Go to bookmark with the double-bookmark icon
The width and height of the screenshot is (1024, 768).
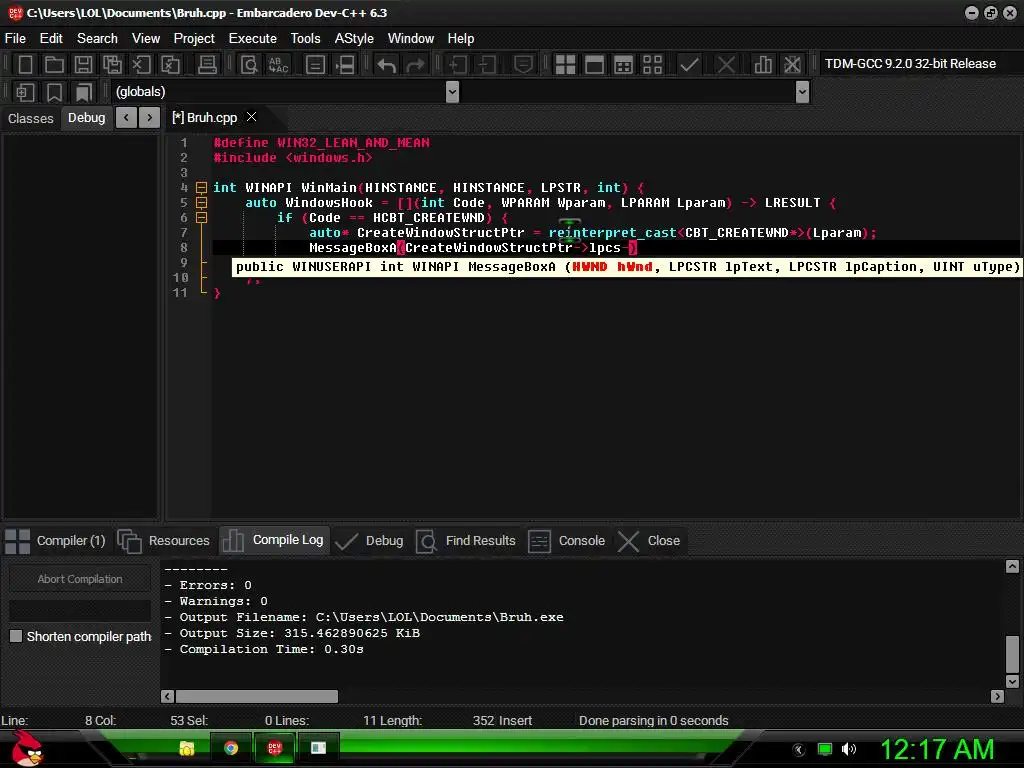[x=84, y=92]
